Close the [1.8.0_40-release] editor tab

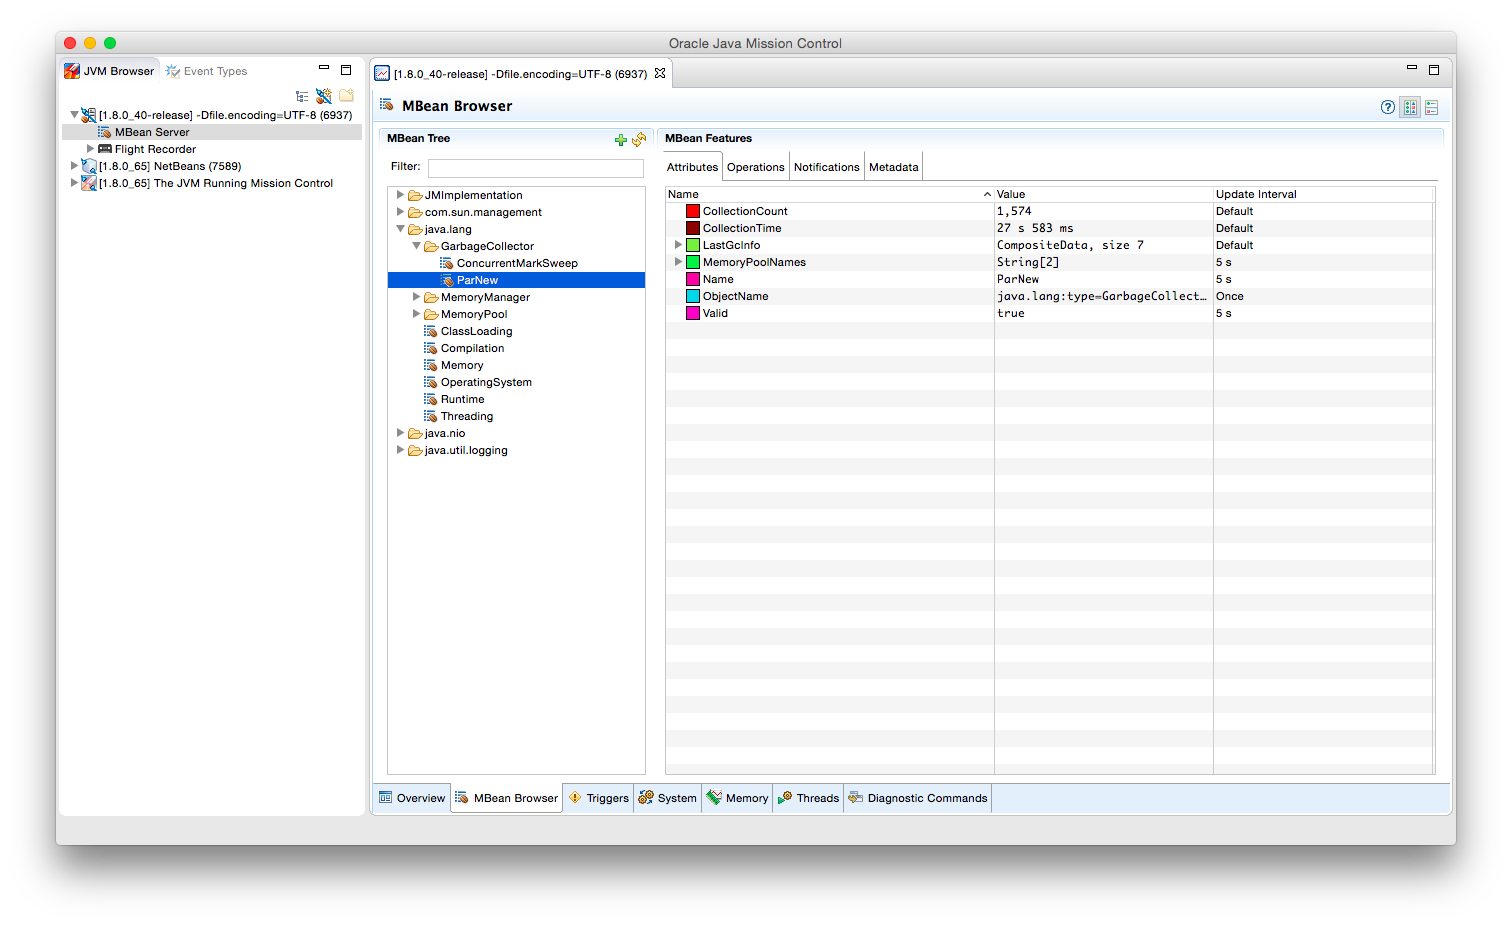660,73
